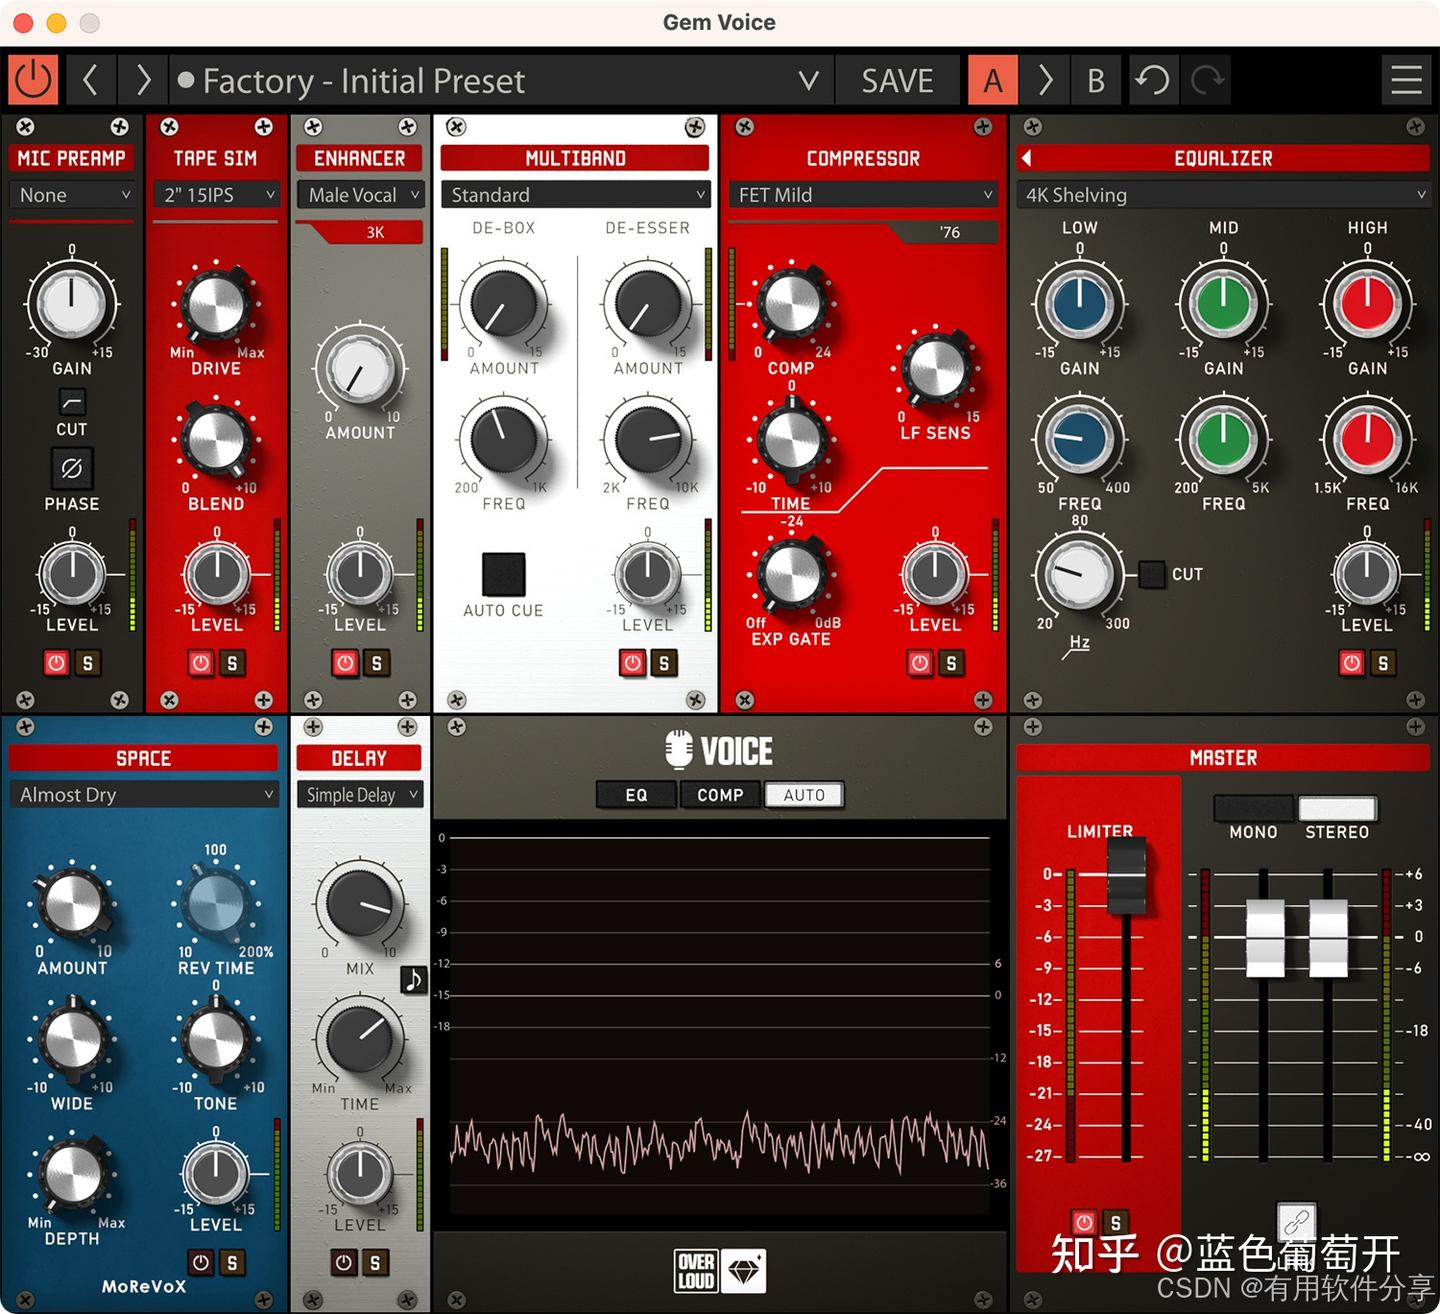This screenshot has width=1440, height=1314.
Task: Solo the Space reverb module
Action: [x=232, y=1262]
